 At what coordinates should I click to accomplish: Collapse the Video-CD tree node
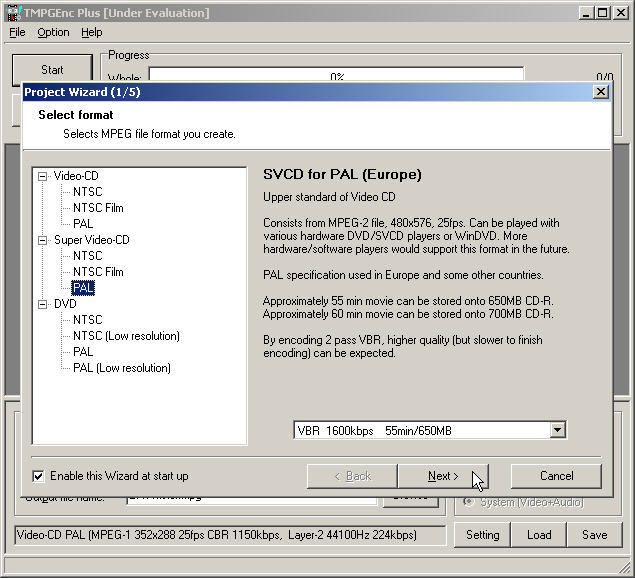pos(43,176)
